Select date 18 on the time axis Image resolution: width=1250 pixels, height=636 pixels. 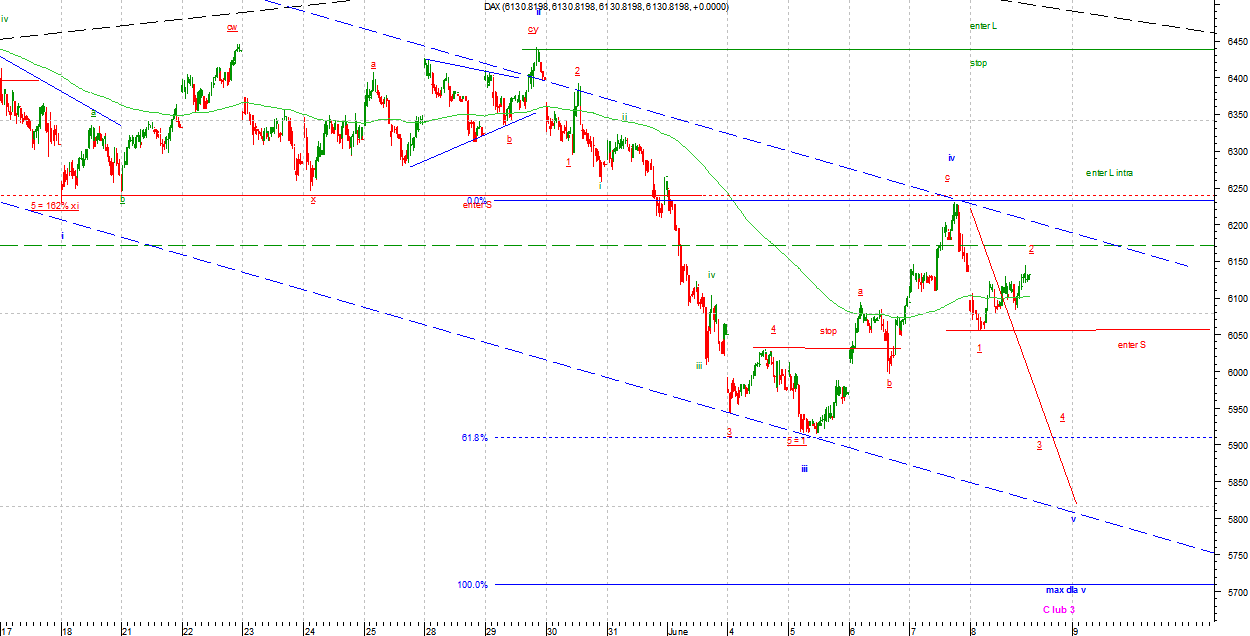pyautogui.click(x=66, y=631)
